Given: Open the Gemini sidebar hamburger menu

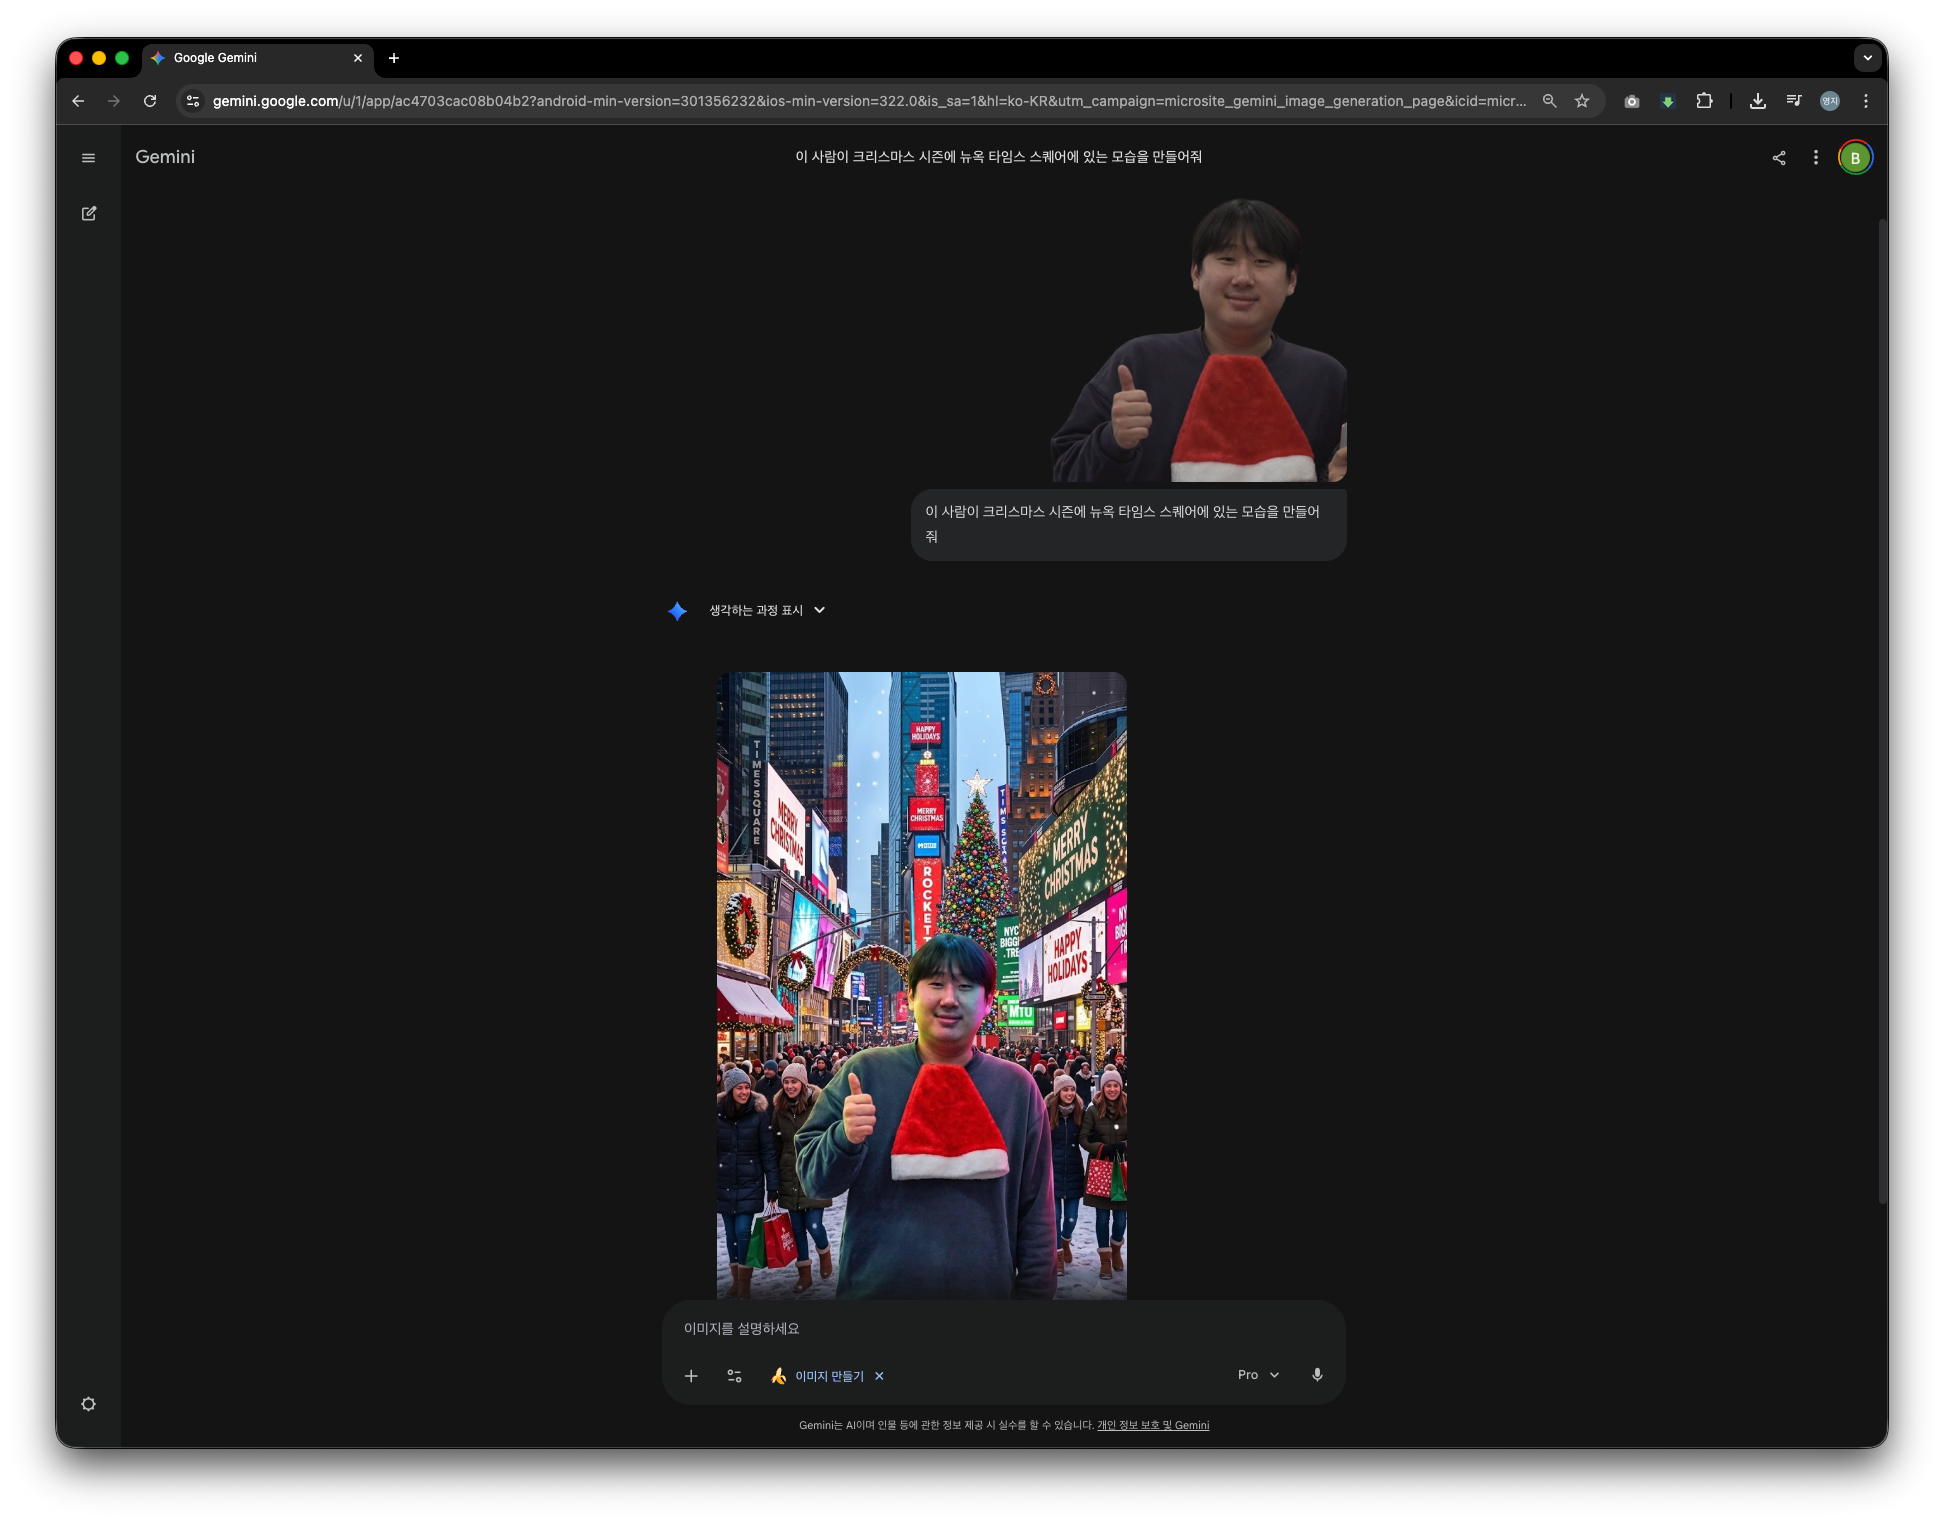Looking at the screenshot, I should [89, 158].
